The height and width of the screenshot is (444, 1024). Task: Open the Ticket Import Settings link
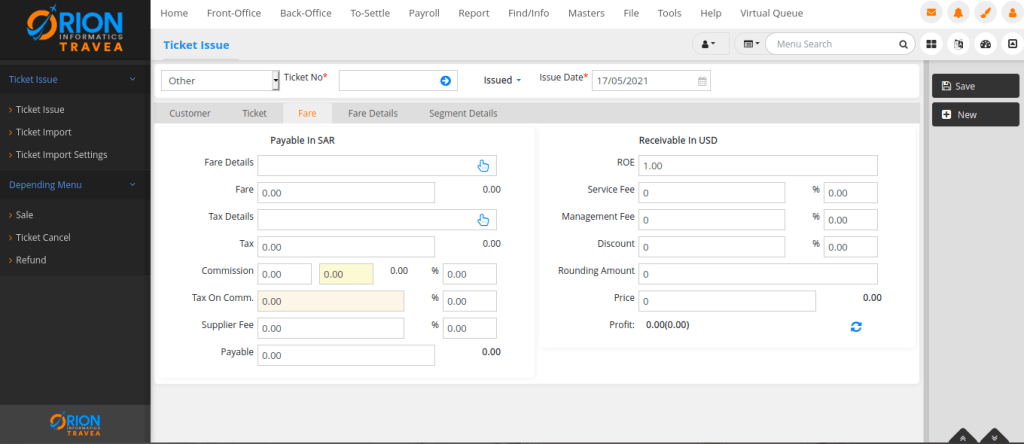pos(61,155)
